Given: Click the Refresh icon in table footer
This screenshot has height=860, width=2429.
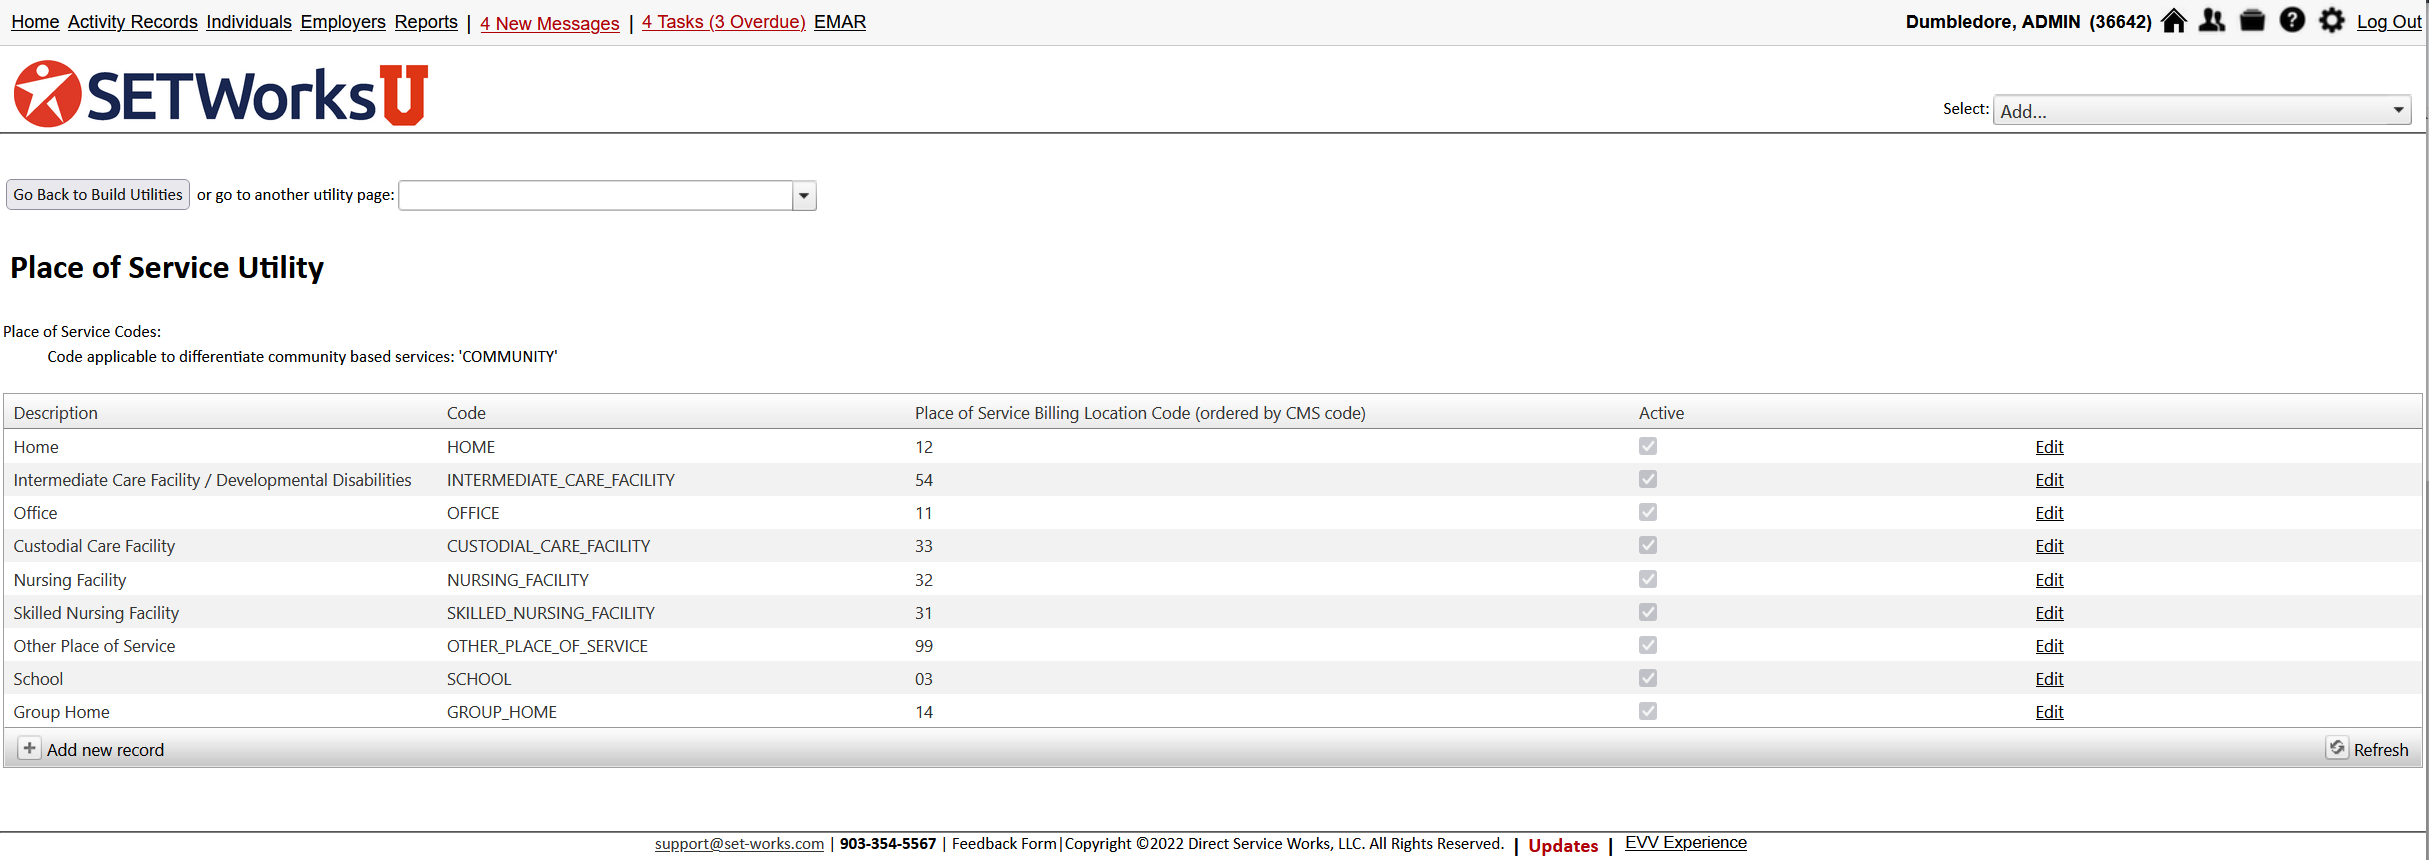Looking at the screenshot, I should click(2337, 748).
